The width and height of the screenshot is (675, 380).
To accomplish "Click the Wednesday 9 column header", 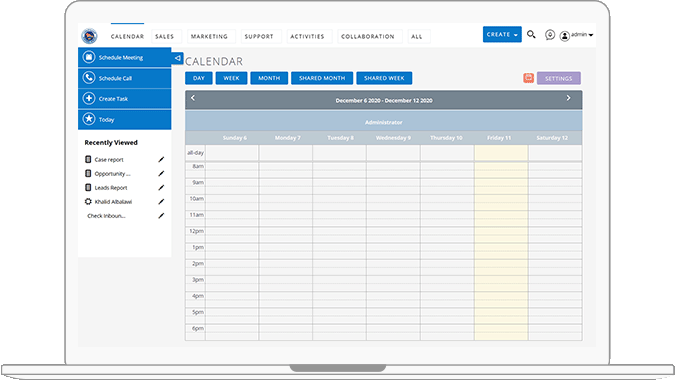I will click(393, 138).
